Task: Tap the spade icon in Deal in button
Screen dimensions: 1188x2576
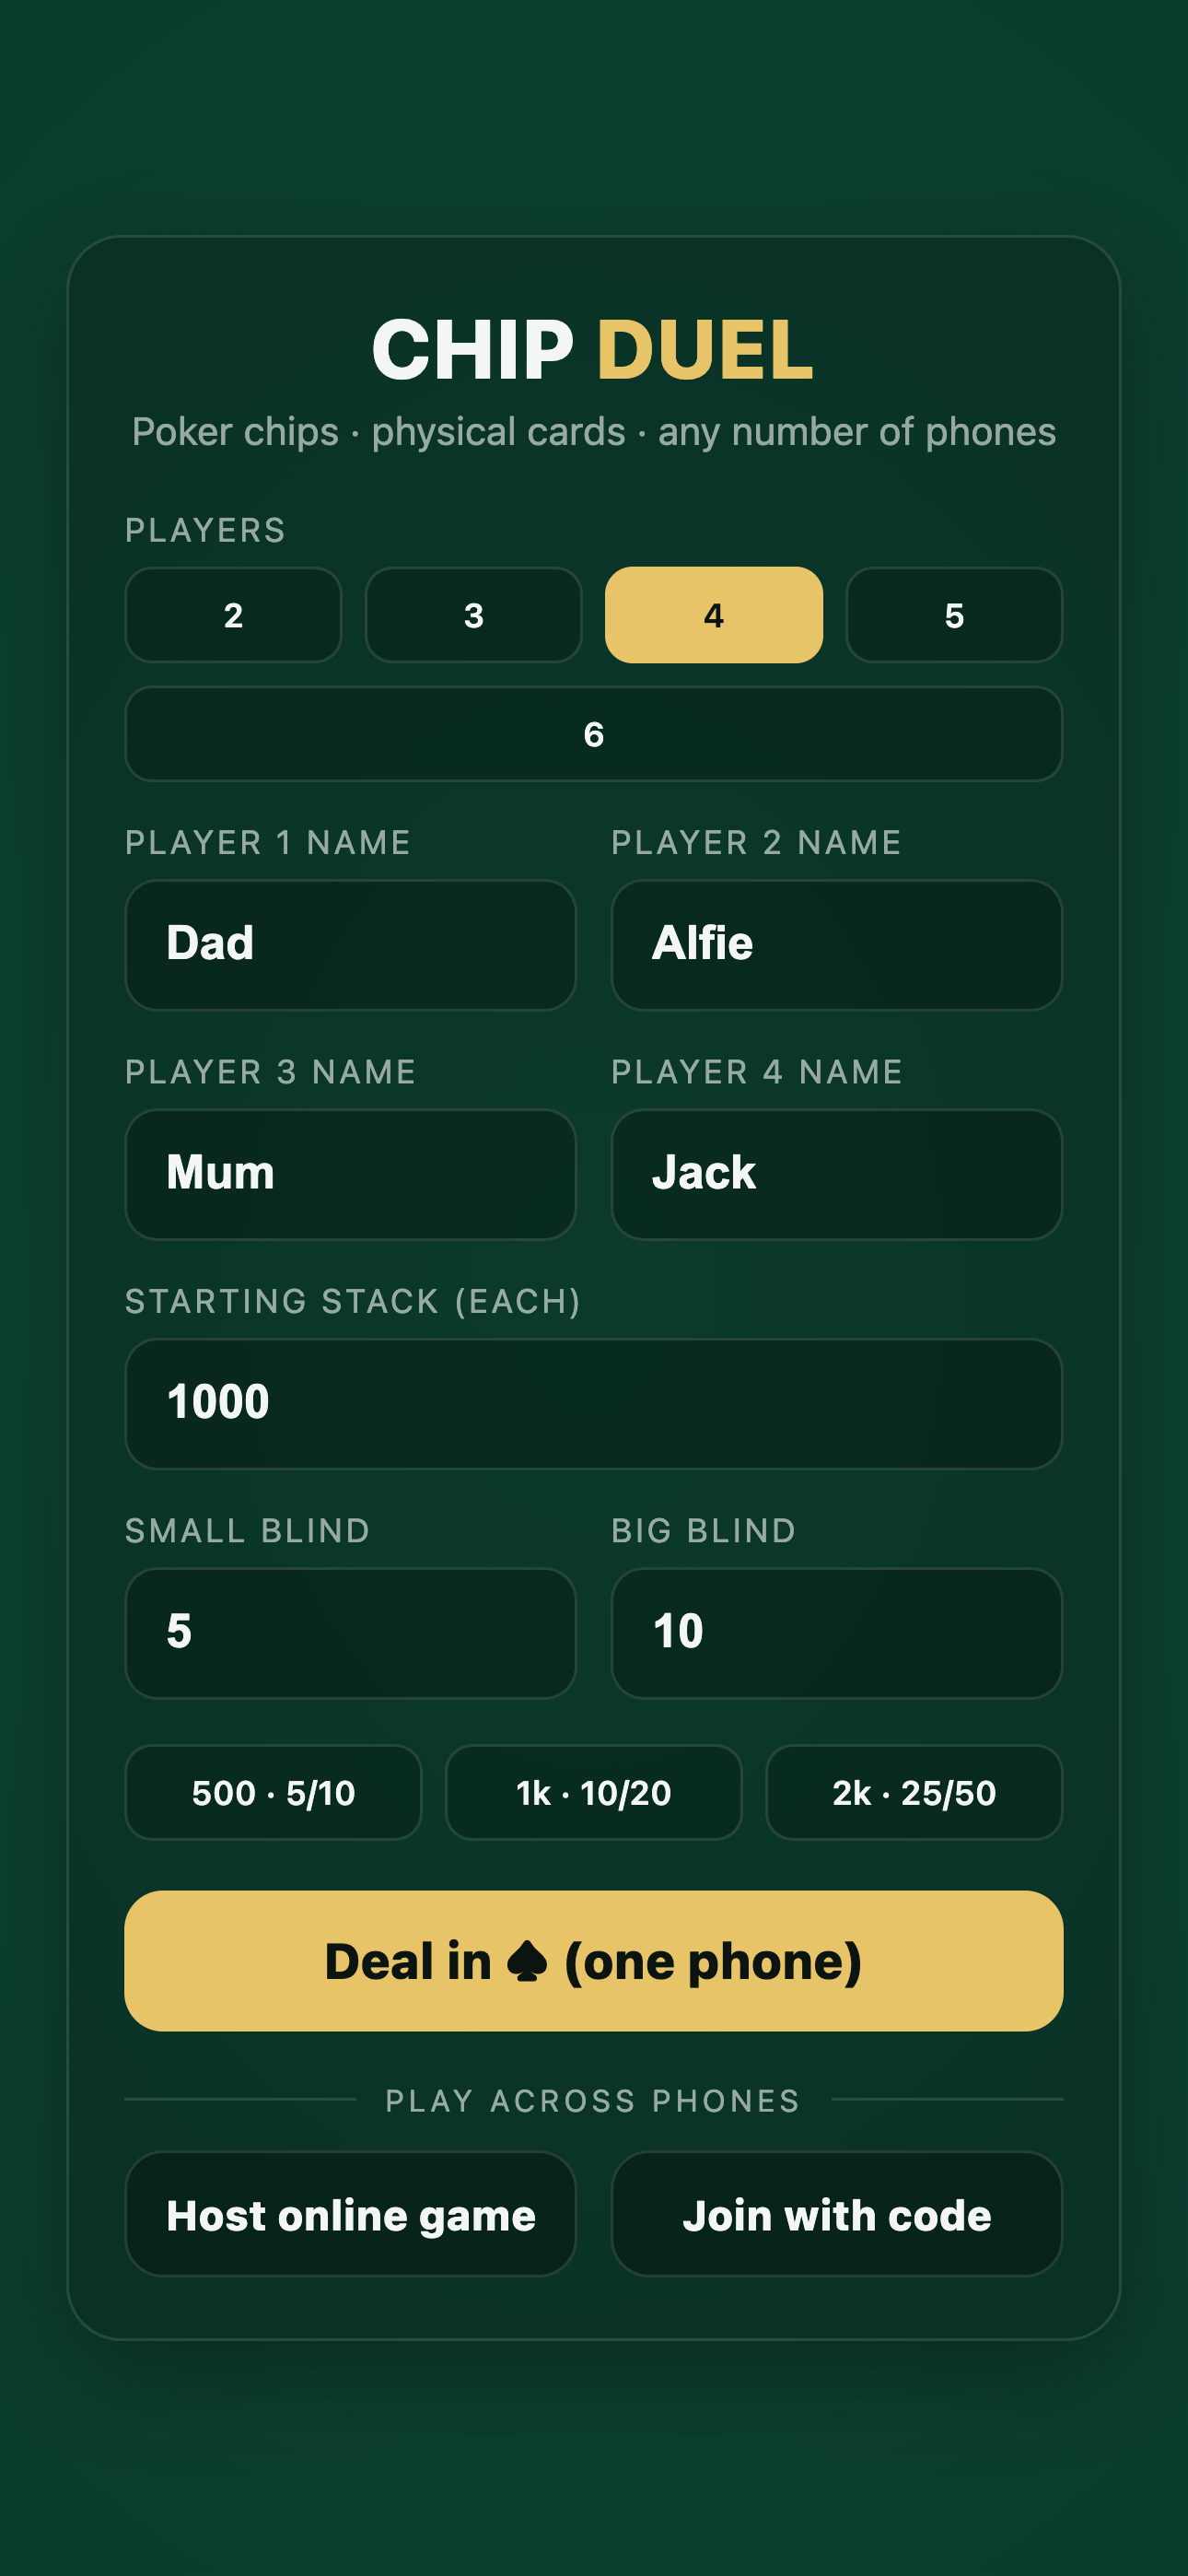Action: click(x=527, y=1961)
